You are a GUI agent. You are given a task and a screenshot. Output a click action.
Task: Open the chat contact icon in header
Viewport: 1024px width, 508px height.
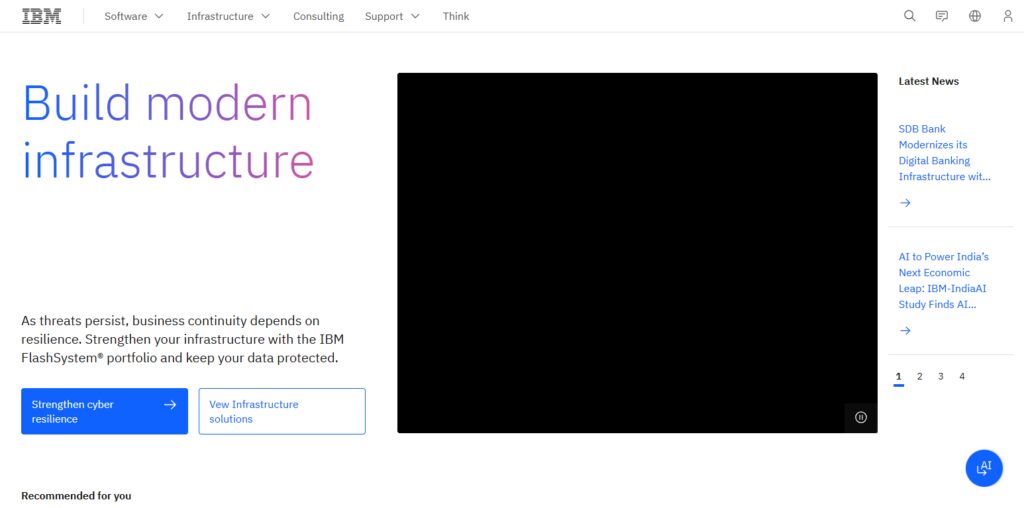[x=942, y=16]
